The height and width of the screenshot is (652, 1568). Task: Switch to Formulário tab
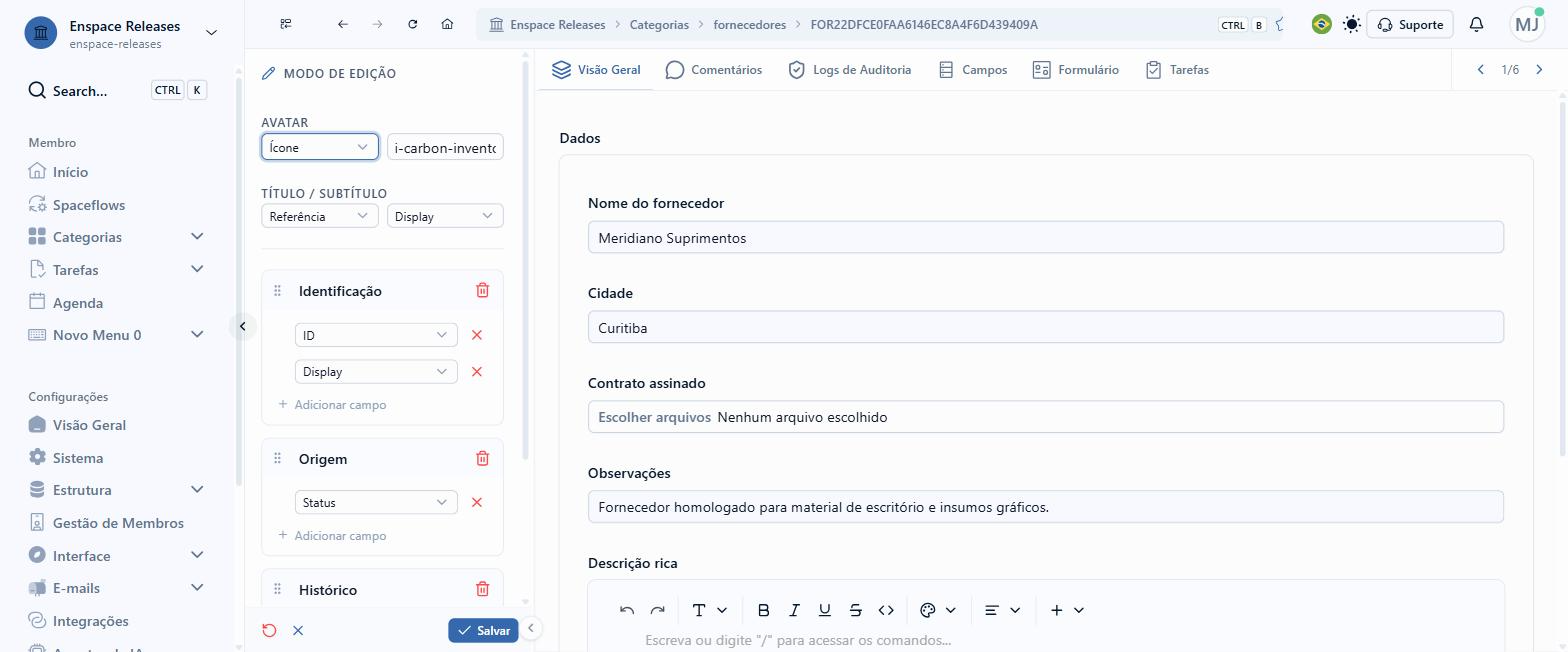1076,70
